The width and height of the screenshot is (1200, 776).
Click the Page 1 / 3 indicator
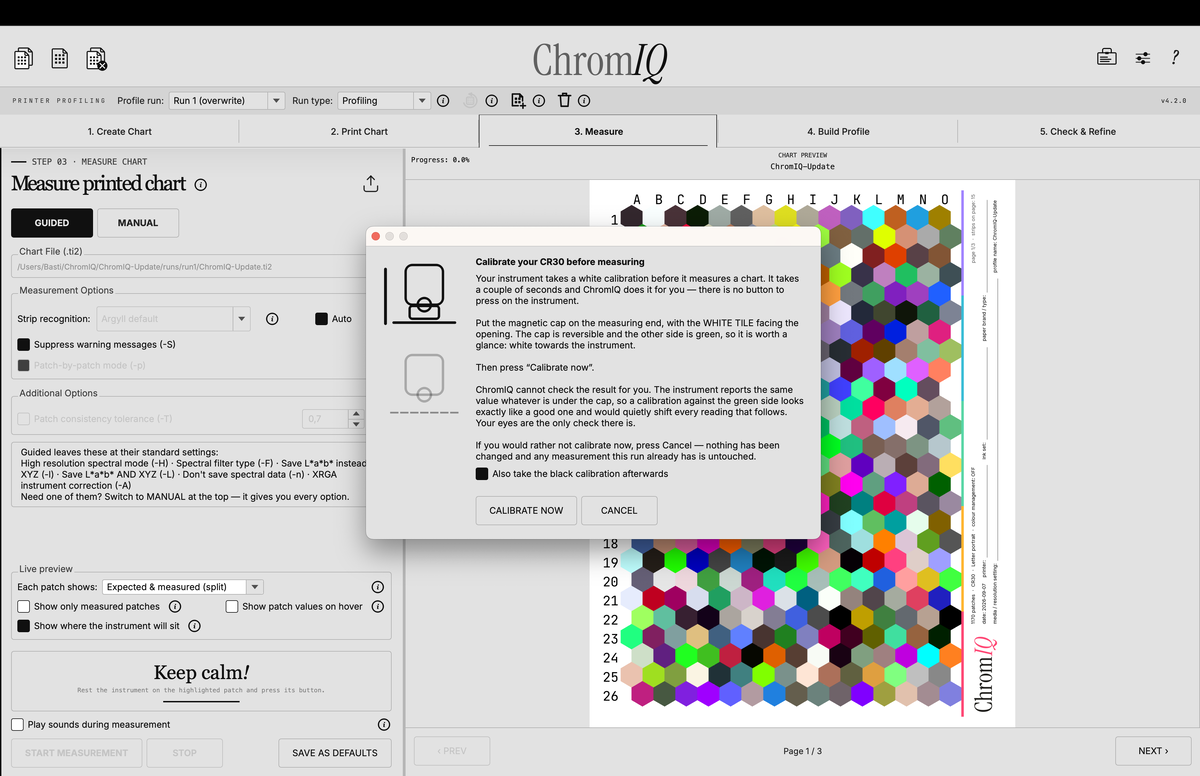coord(803,751)
